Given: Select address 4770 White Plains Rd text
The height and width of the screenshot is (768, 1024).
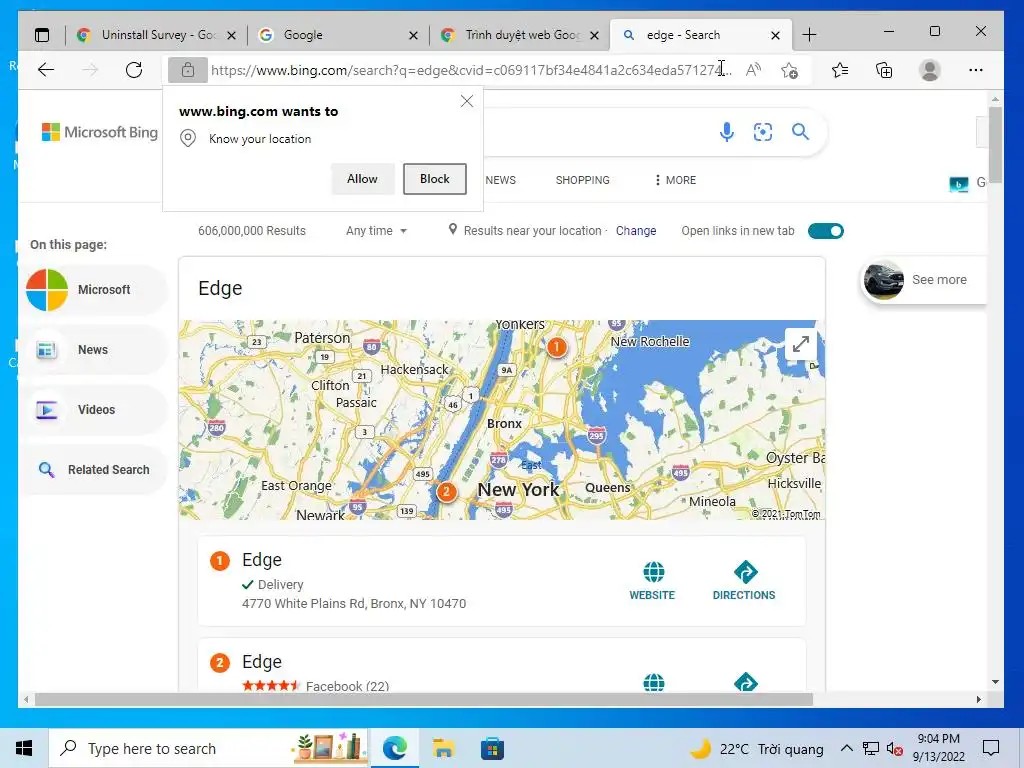Looking at the screenshot, I should coord(354,603).
